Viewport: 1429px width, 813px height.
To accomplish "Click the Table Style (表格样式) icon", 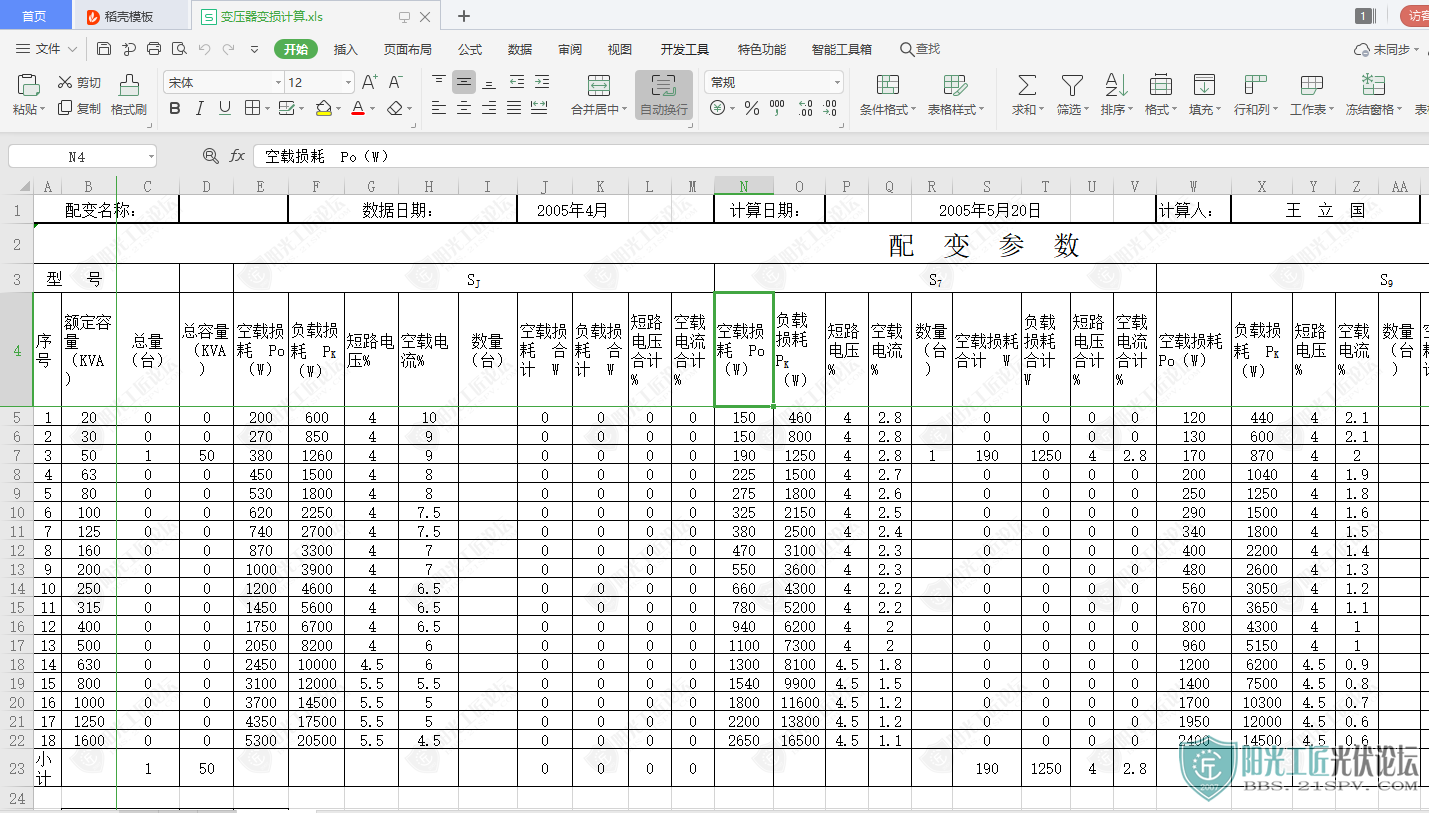I will tap(955, 85).
